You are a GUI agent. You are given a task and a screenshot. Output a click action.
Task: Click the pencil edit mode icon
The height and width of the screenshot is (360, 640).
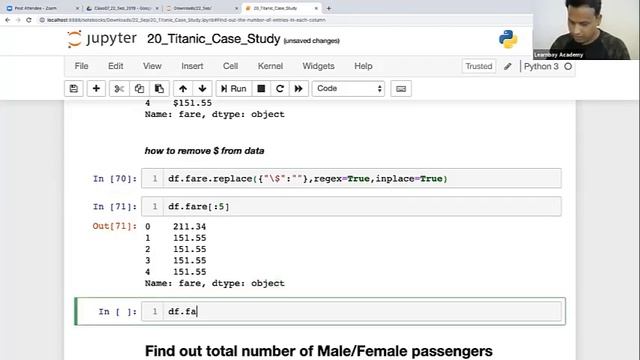[508, 66]
